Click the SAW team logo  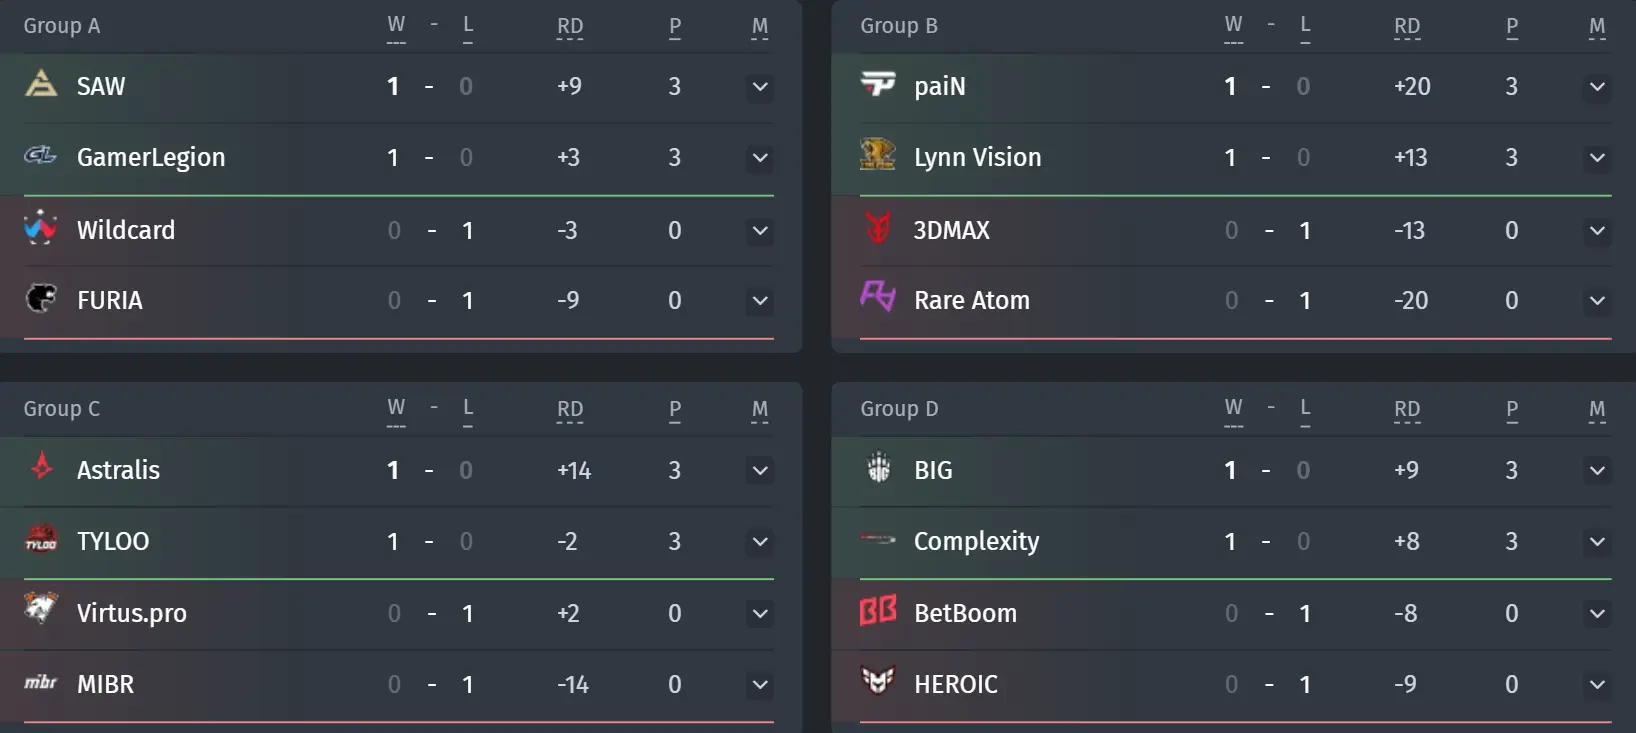(x=41, y=84)
